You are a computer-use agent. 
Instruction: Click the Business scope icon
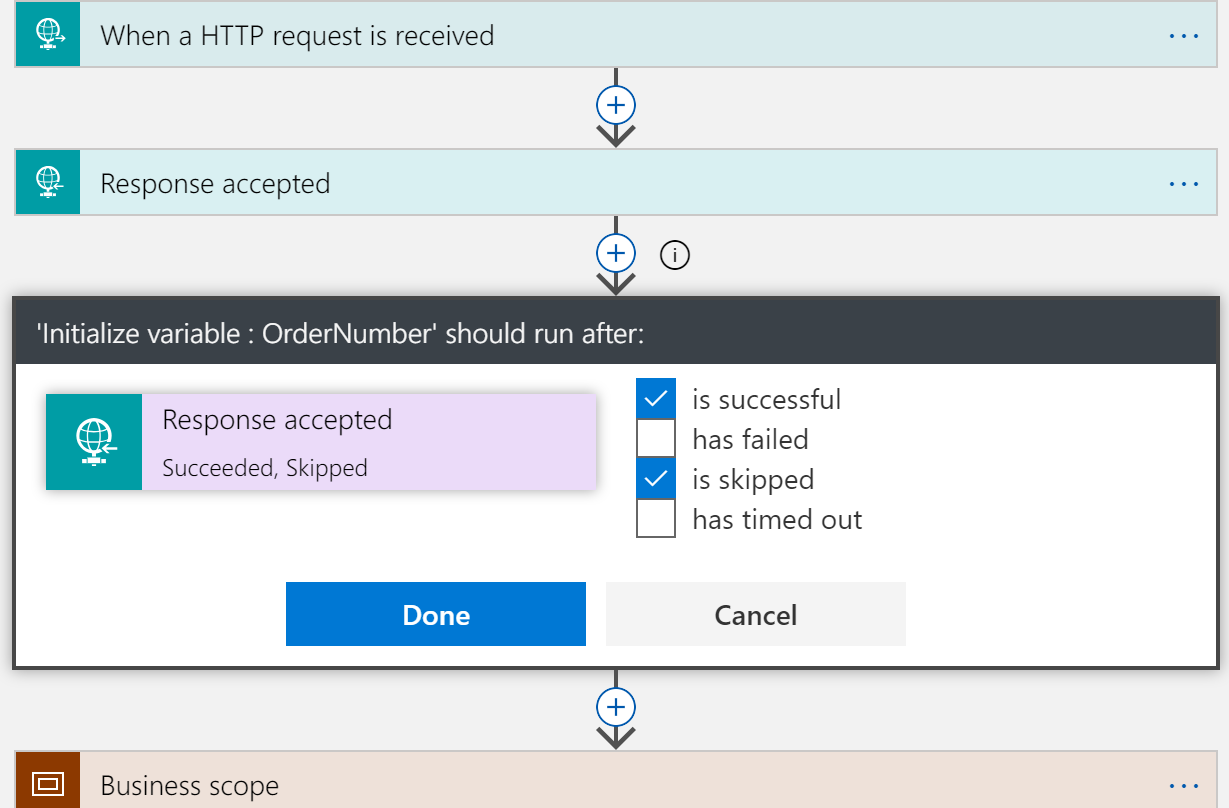click(x=47, y=784)
